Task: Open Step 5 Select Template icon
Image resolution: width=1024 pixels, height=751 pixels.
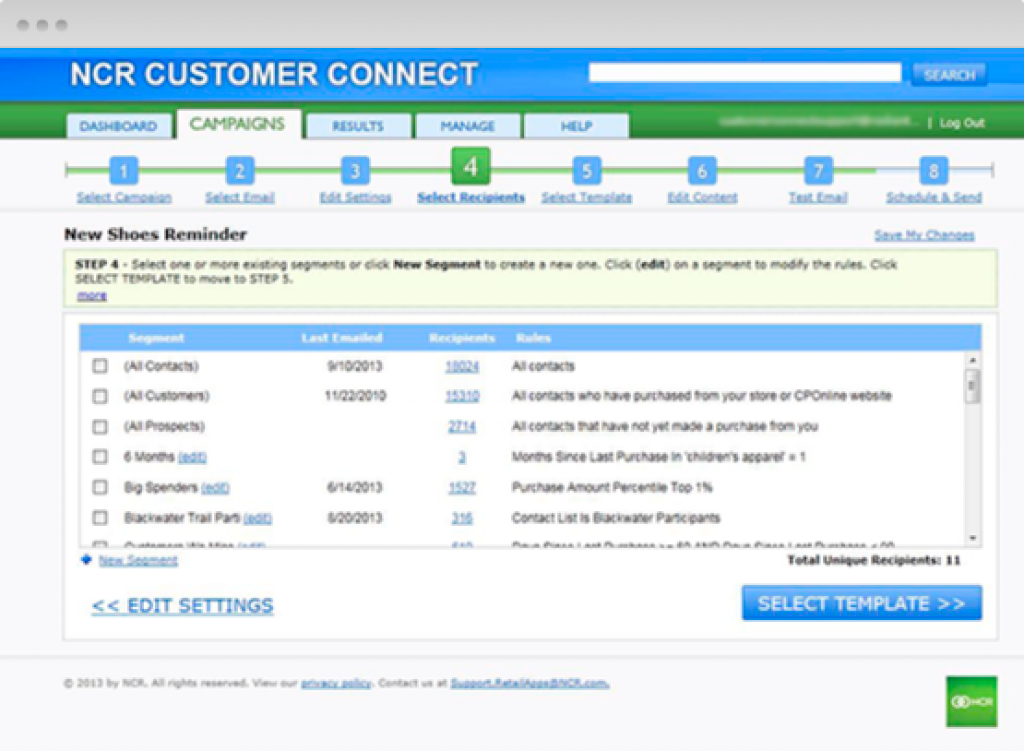Action: pyautogui.click(x=585, y=169)
